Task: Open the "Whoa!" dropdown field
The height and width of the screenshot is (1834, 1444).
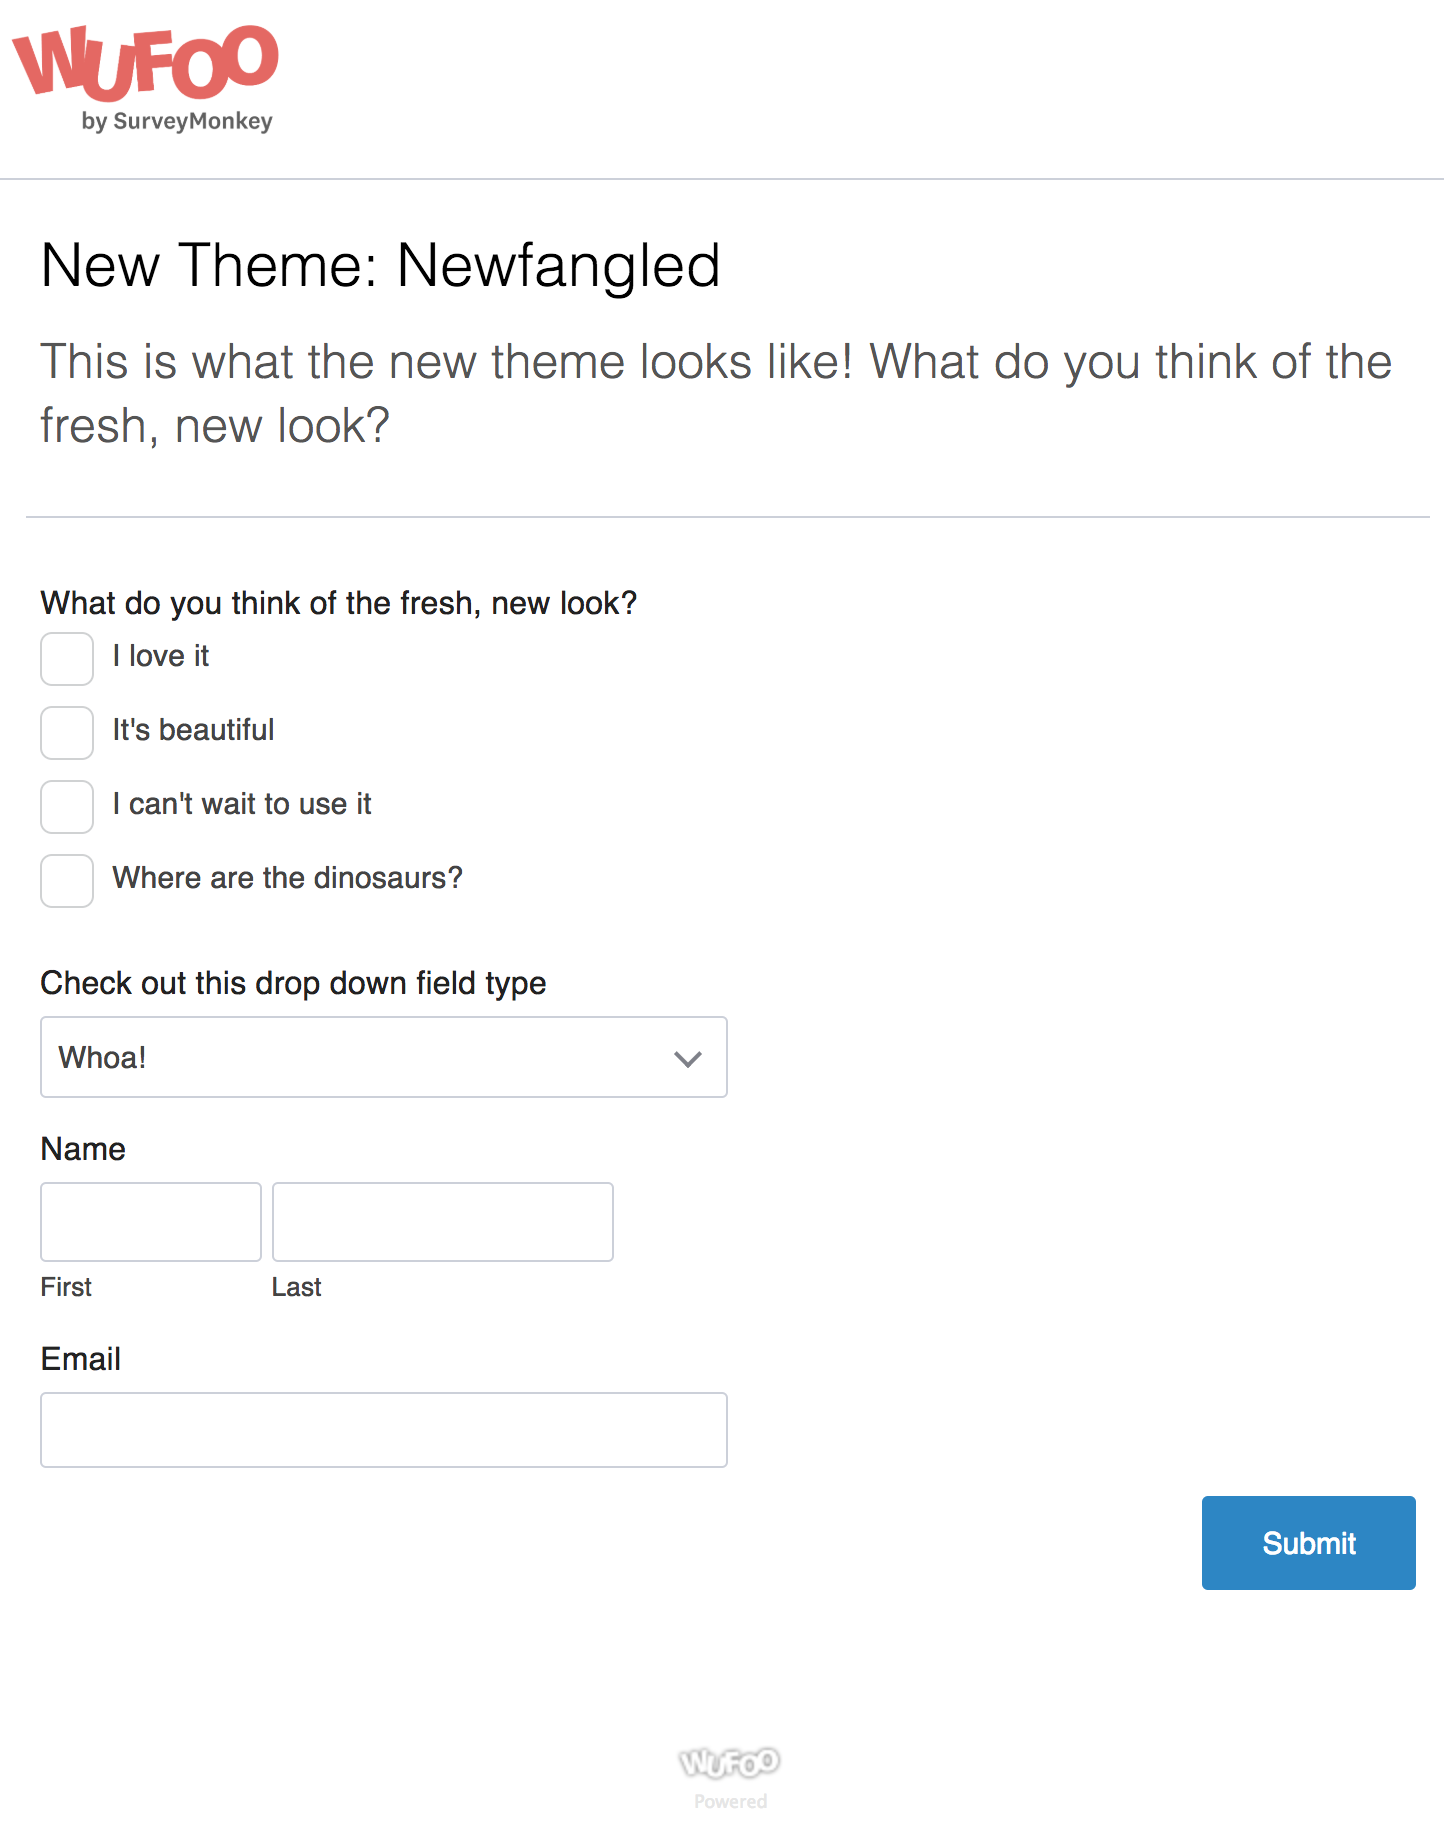Action: click(384, 1057)
